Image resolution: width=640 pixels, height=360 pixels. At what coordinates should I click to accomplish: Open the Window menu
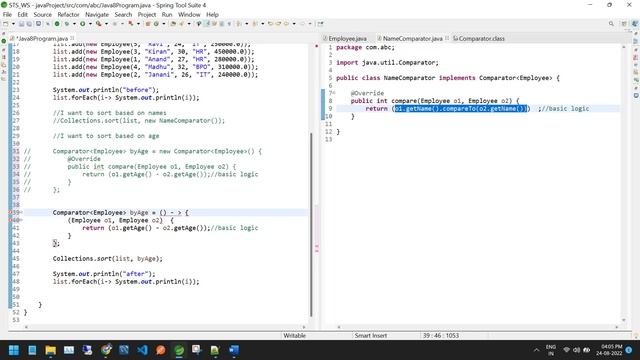(x=189, y=14)
